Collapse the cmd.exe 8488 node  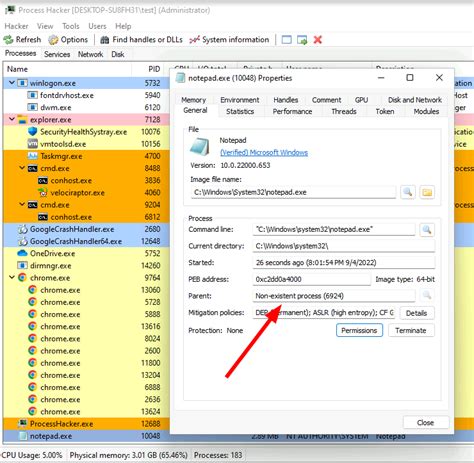(22, 168)
